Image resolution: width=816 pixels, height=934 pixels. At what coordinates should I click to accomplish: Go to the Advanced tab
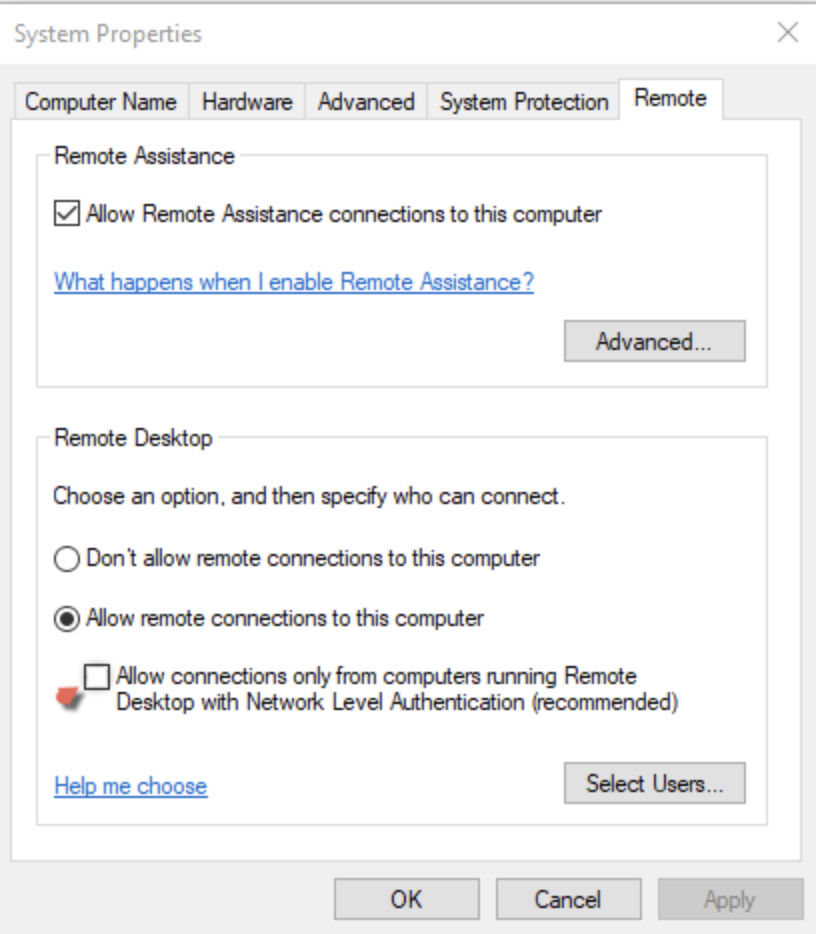click(x=366, y=102)
